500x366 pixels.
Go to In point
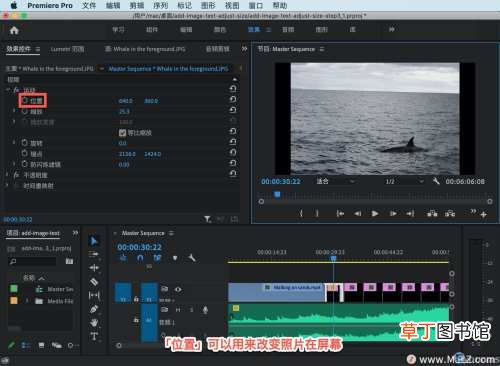click(x=340, y=213)
